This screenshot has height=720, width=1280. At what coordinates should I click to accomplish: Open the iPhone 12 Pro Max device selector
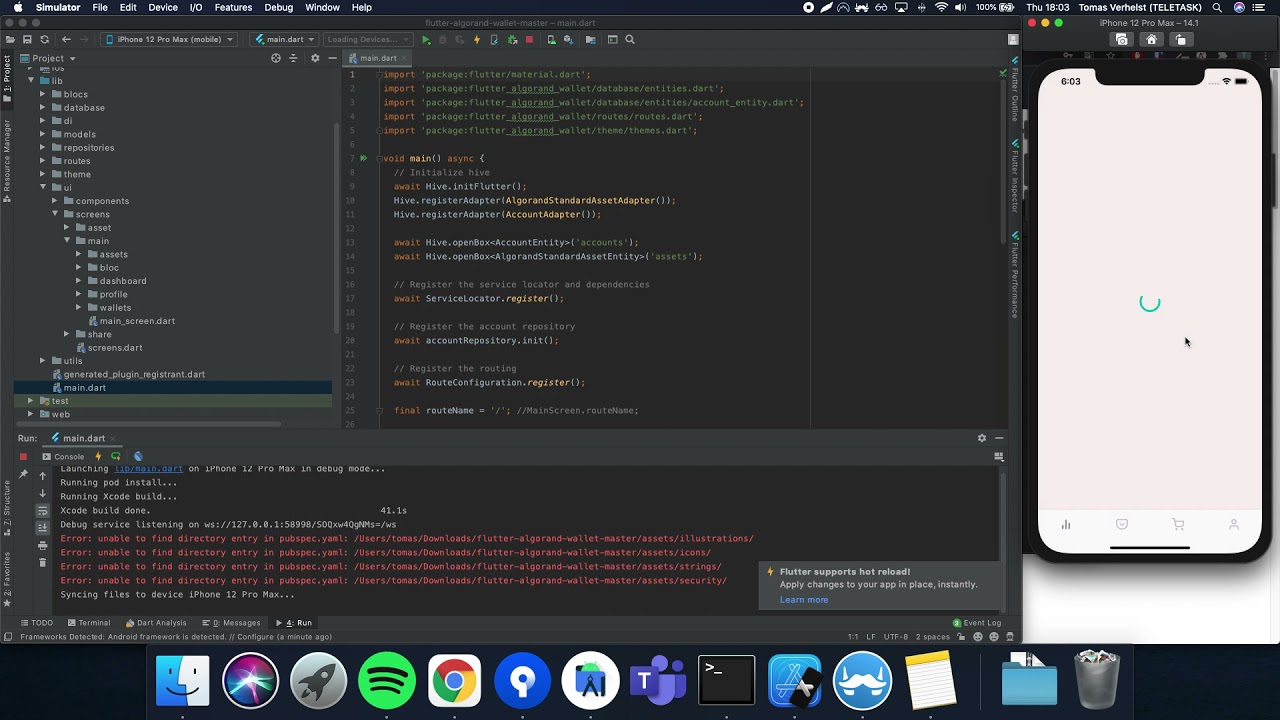[x=169, y=40]
